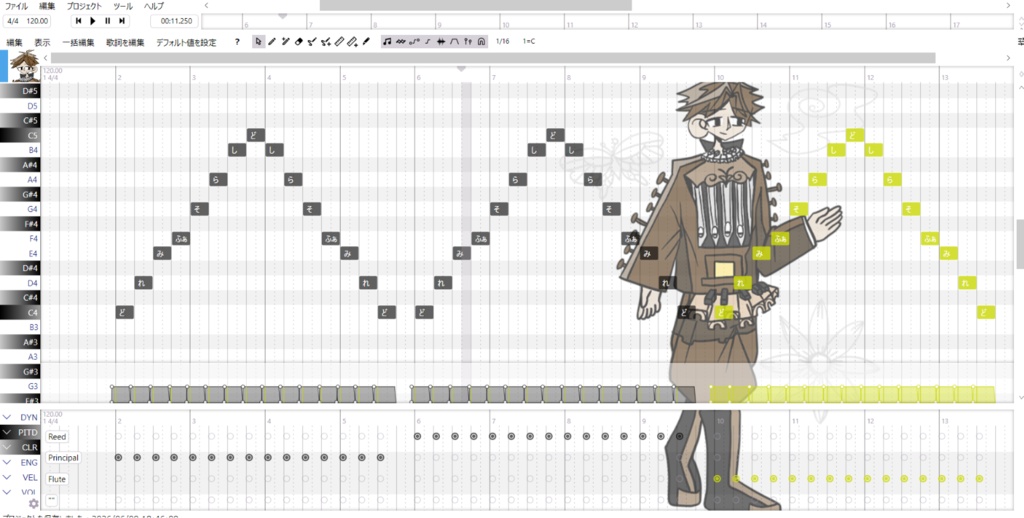Image resolution: width=1024 pixels, height=518 pixels.
Task: Open the デフォルト値を設定 menu item
Action: 186,42
